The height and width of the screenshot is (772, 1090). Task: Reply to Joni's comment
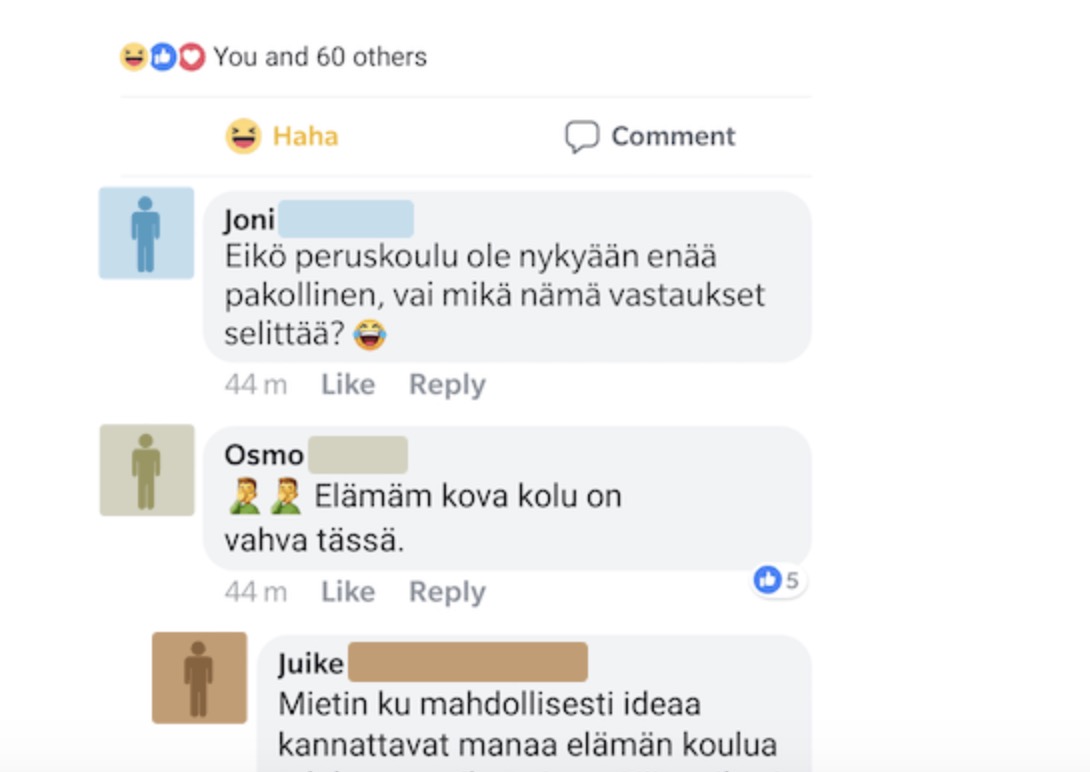447,385
